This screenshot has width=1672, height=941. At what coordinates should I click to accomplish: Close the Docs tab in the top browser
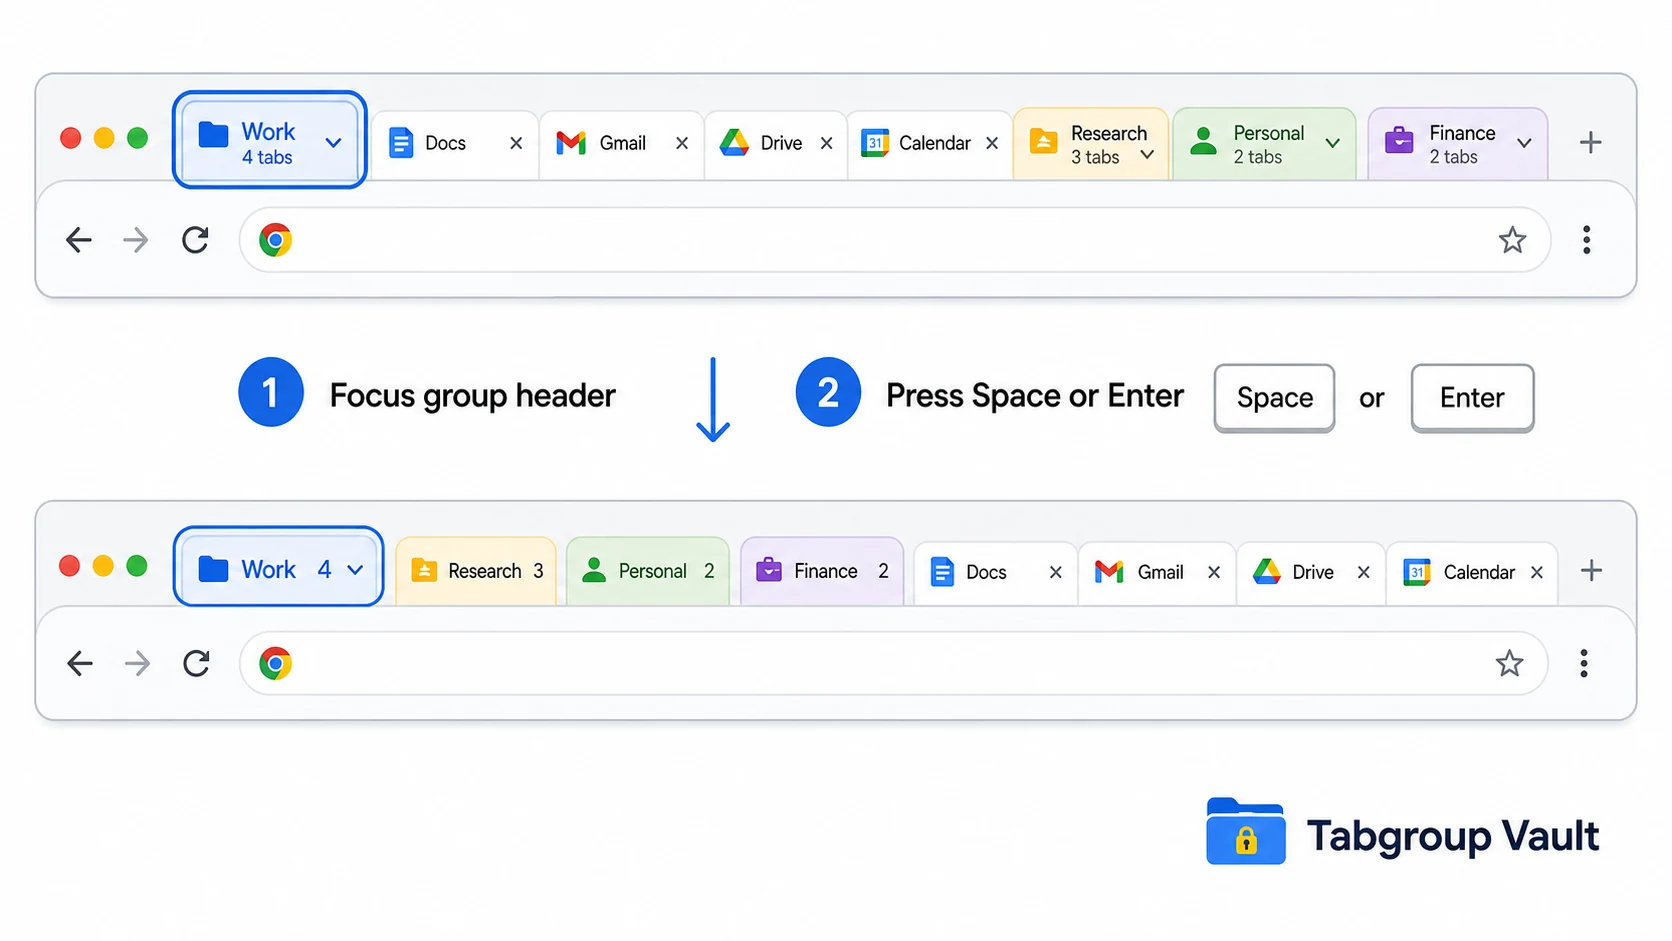coord(516,143)
